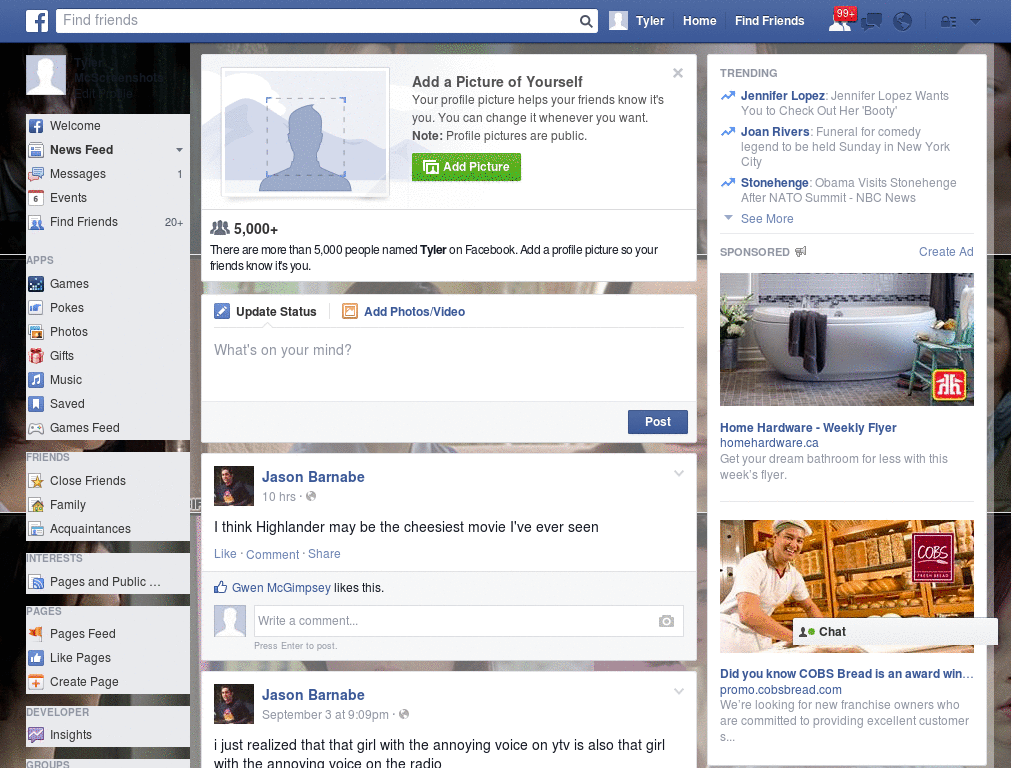Viewport: 1024px width, 768px height.
Task: Open COBS Bread ad headline
Action: [846, 674]
